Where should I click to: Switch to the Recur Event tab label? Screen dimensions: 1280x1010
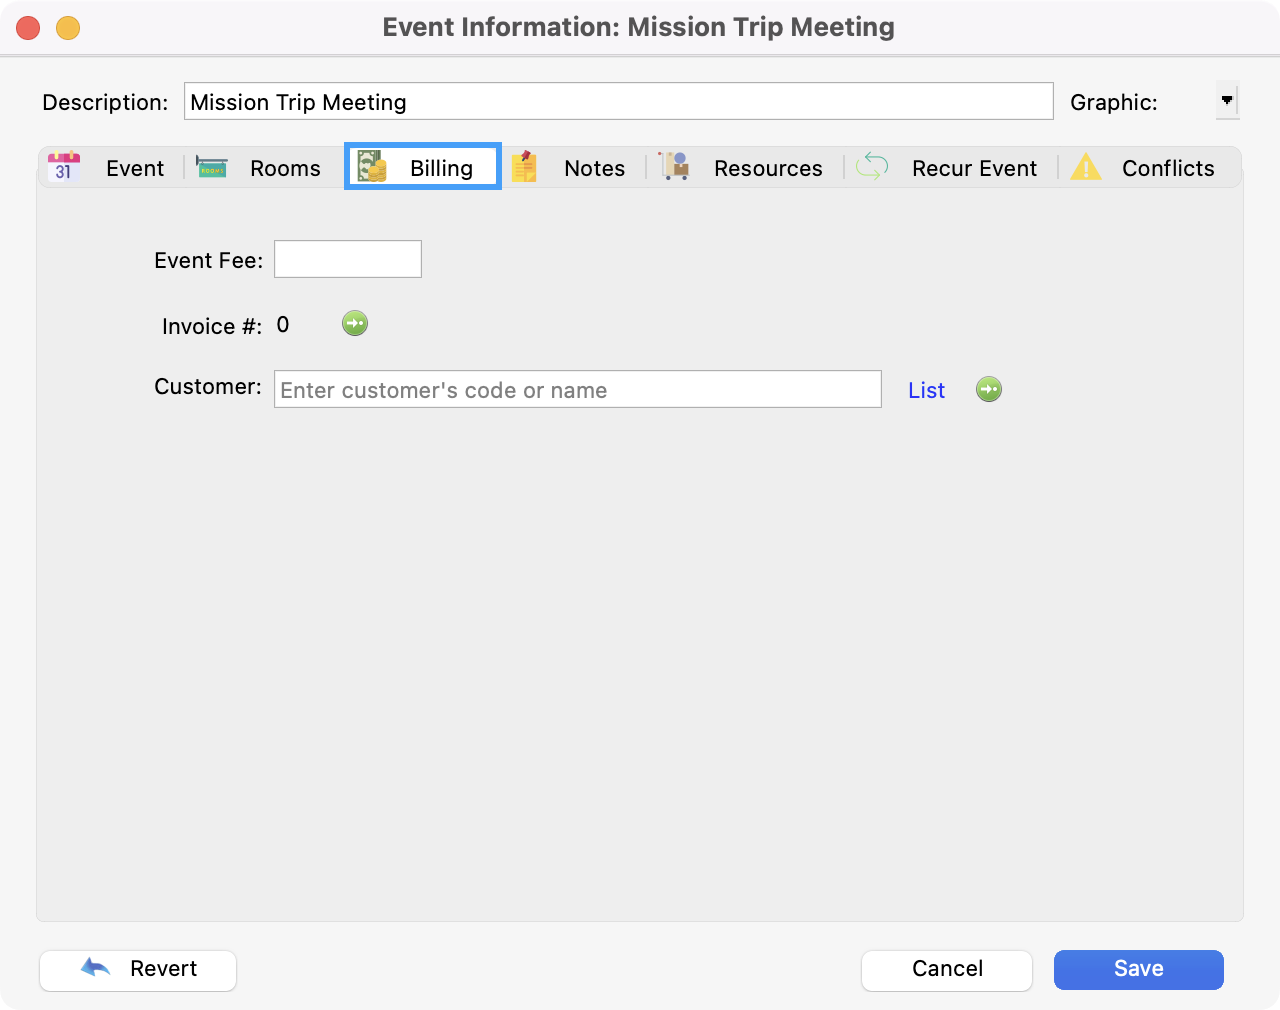pyautogui.click(x=974, y=168)
